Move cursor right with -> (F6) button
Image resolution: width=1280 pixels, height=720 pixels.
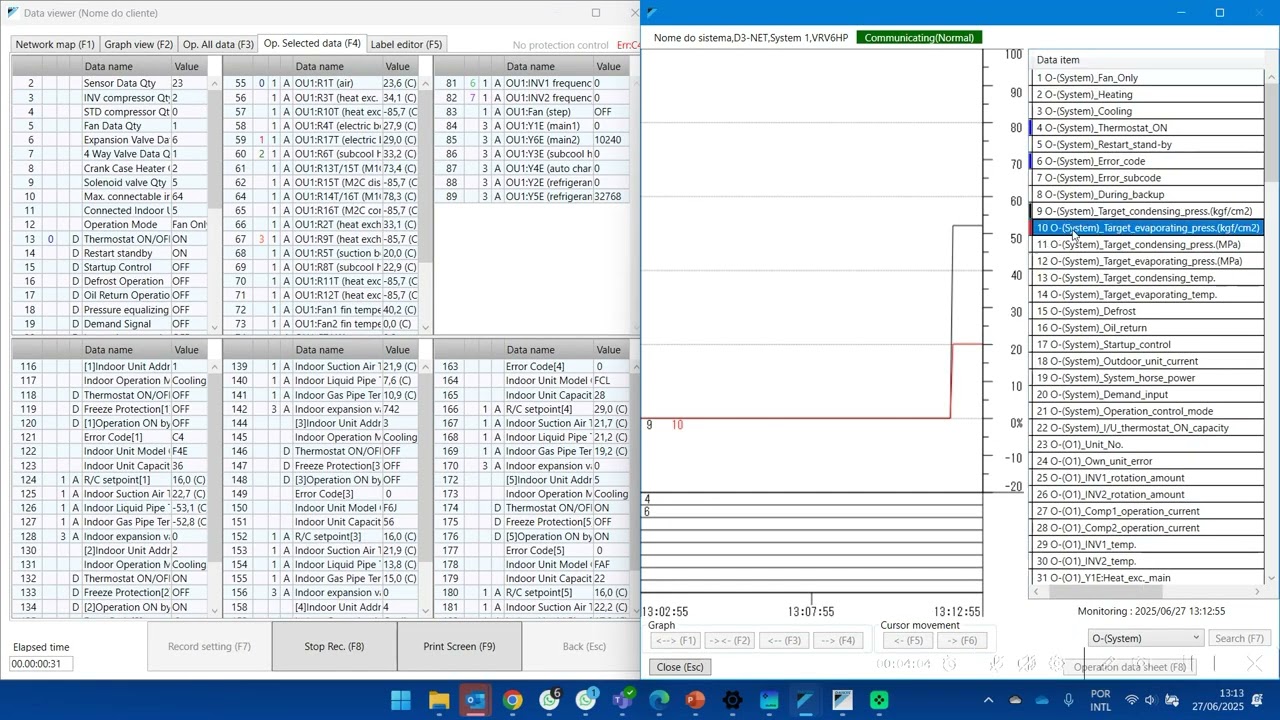pos(960,640)
